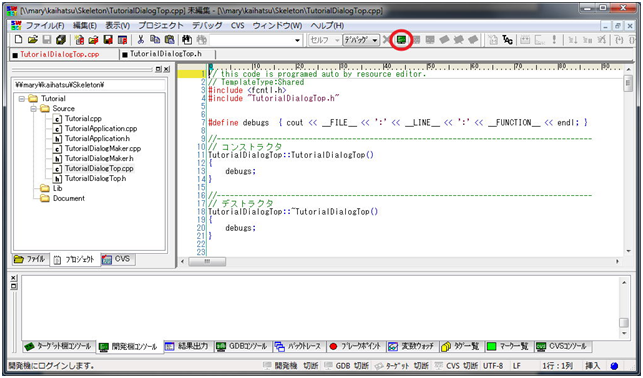Click the development machine login icon
Screen dimensions: 643x378
(x=401, y=40)
